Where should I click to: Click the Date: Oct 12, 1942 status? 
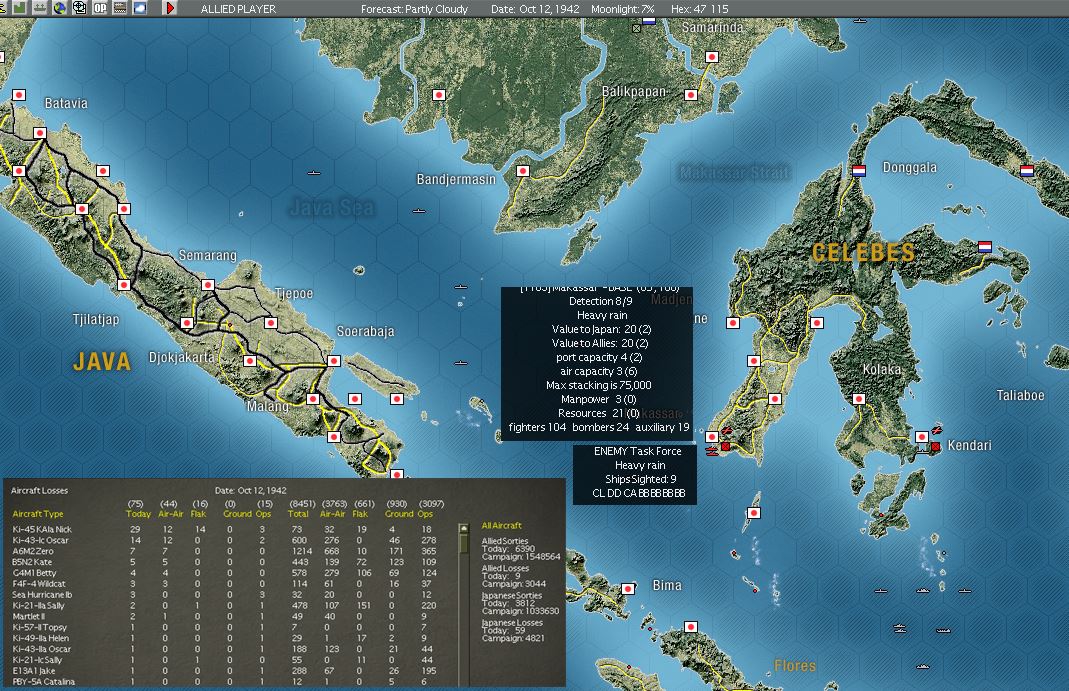click(535, 9)
